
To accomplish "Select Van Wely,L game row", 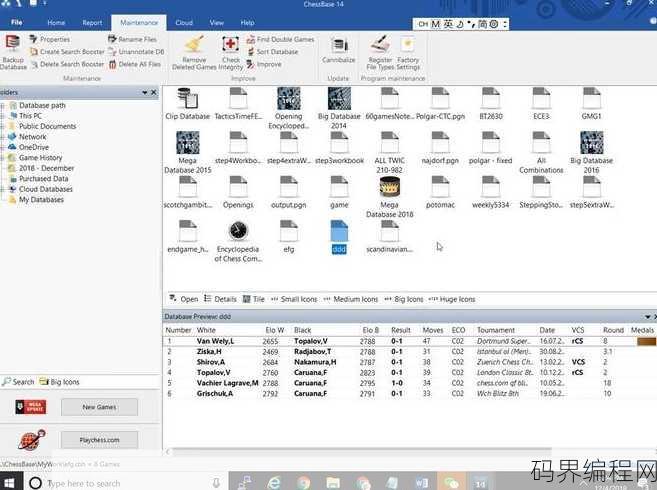I will point(409,341).
